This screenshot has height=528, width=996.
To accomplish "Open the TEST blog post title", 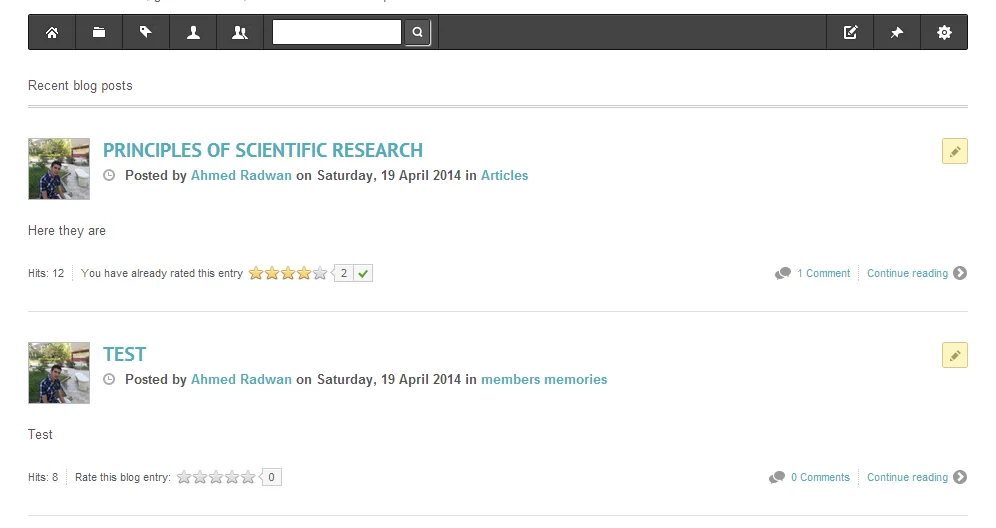I will tap(125, 355).
